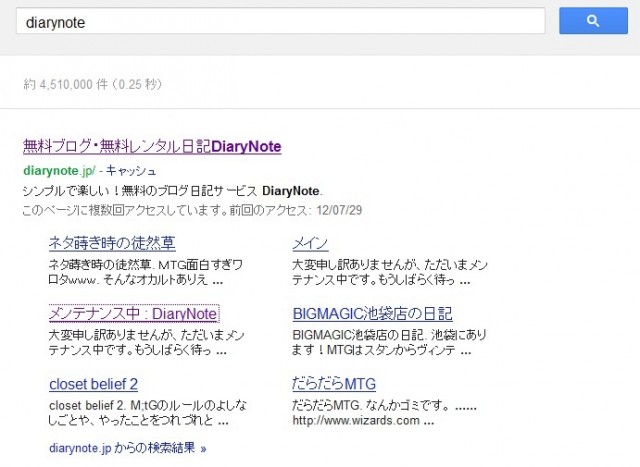
Task: Open the メンテナンス中 : DiaryNote sitelink
Action: [x=133, y=314]
